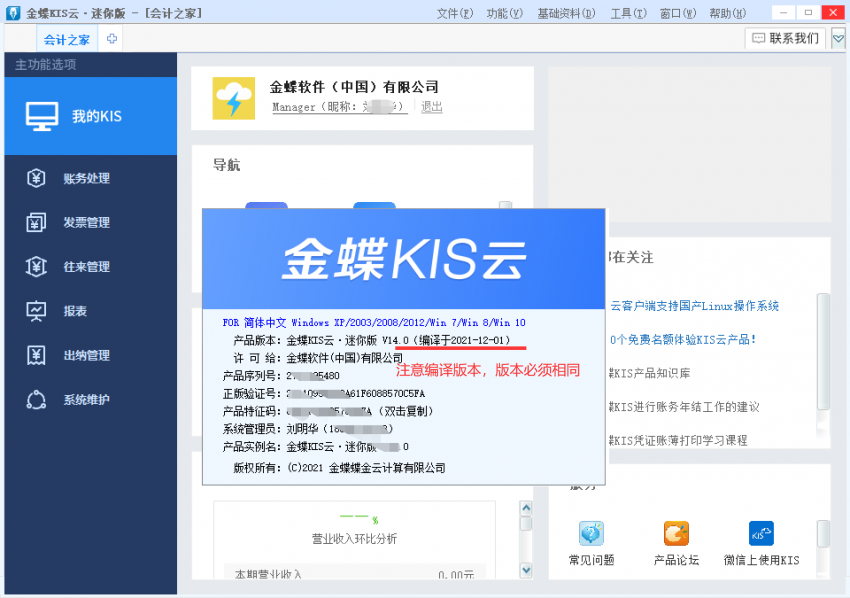Expand dropdown arrow beside 联系我们
Screen dimensions: 850x598
(x=838, y=39)
